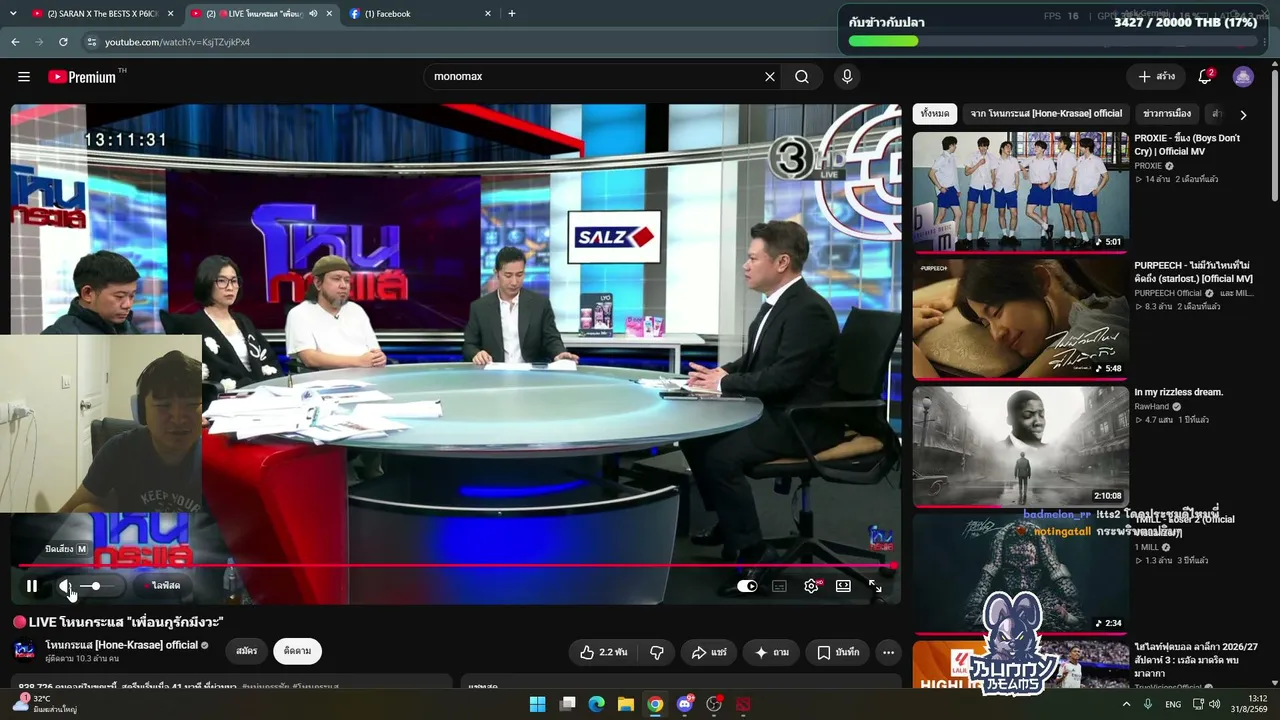Open the PURPEECH starlost video thumbnail

[1020, 319]
